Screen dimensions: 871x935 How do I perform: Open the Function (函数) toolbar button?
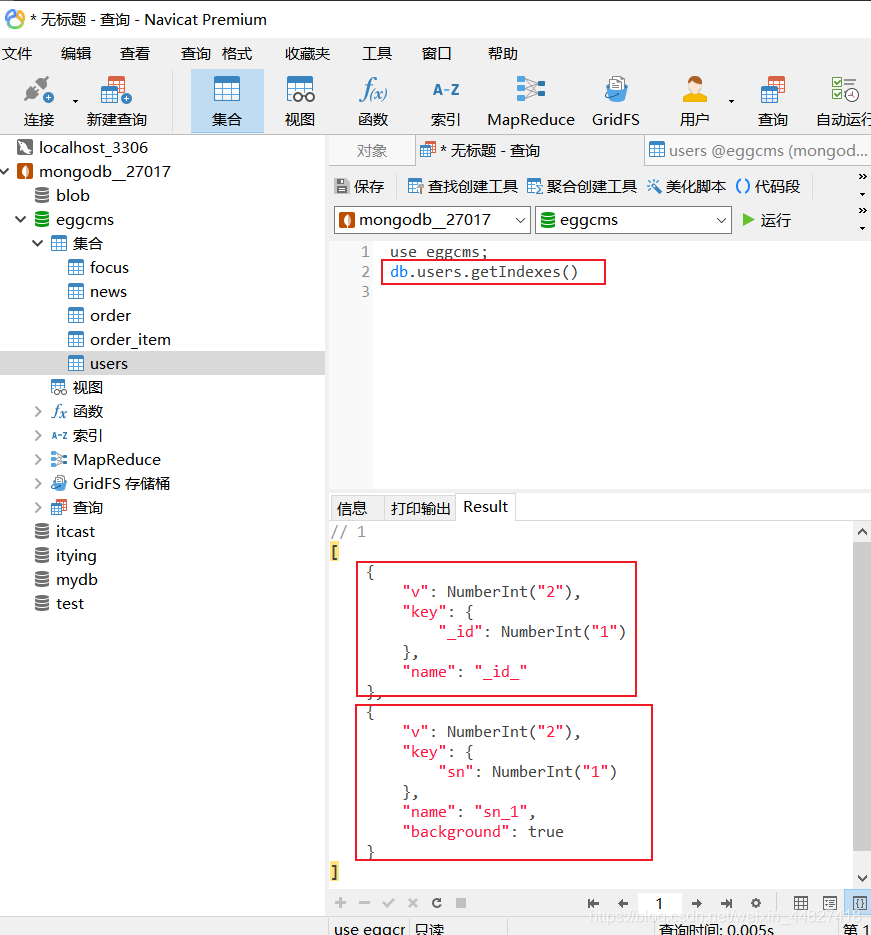[x=373, y=101]
